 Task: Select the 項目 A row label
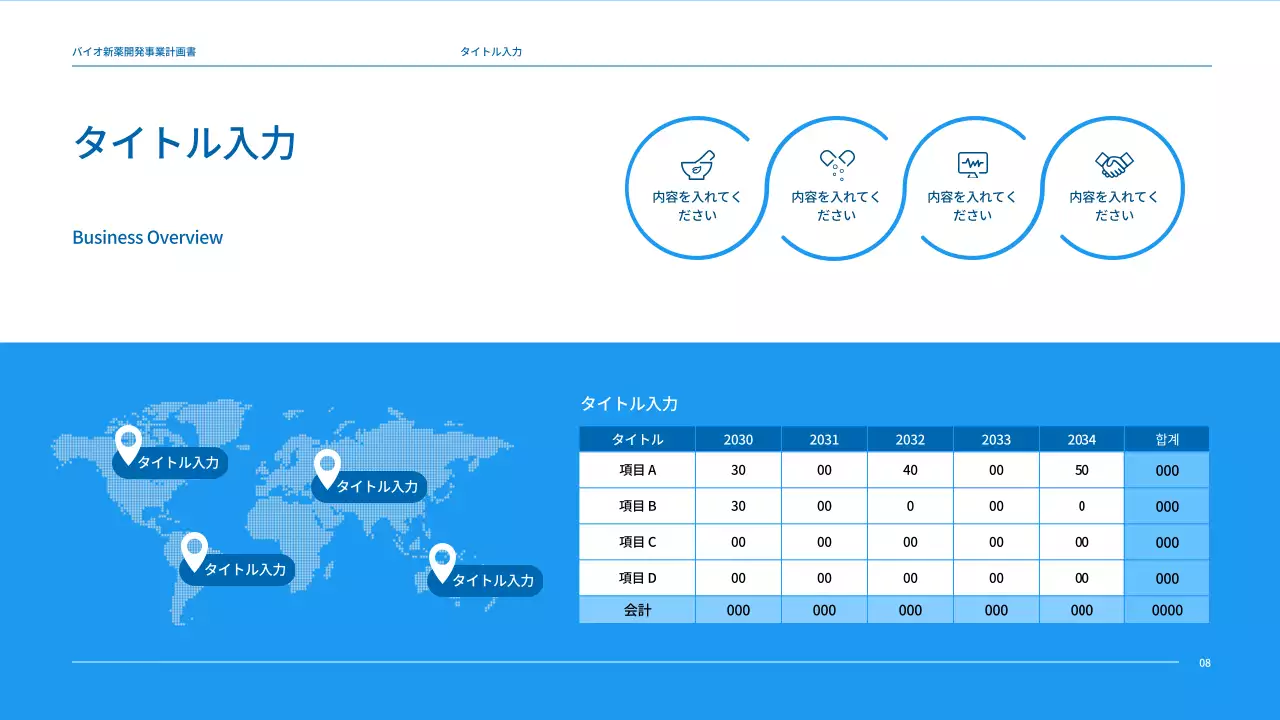[x=637, y=470]
